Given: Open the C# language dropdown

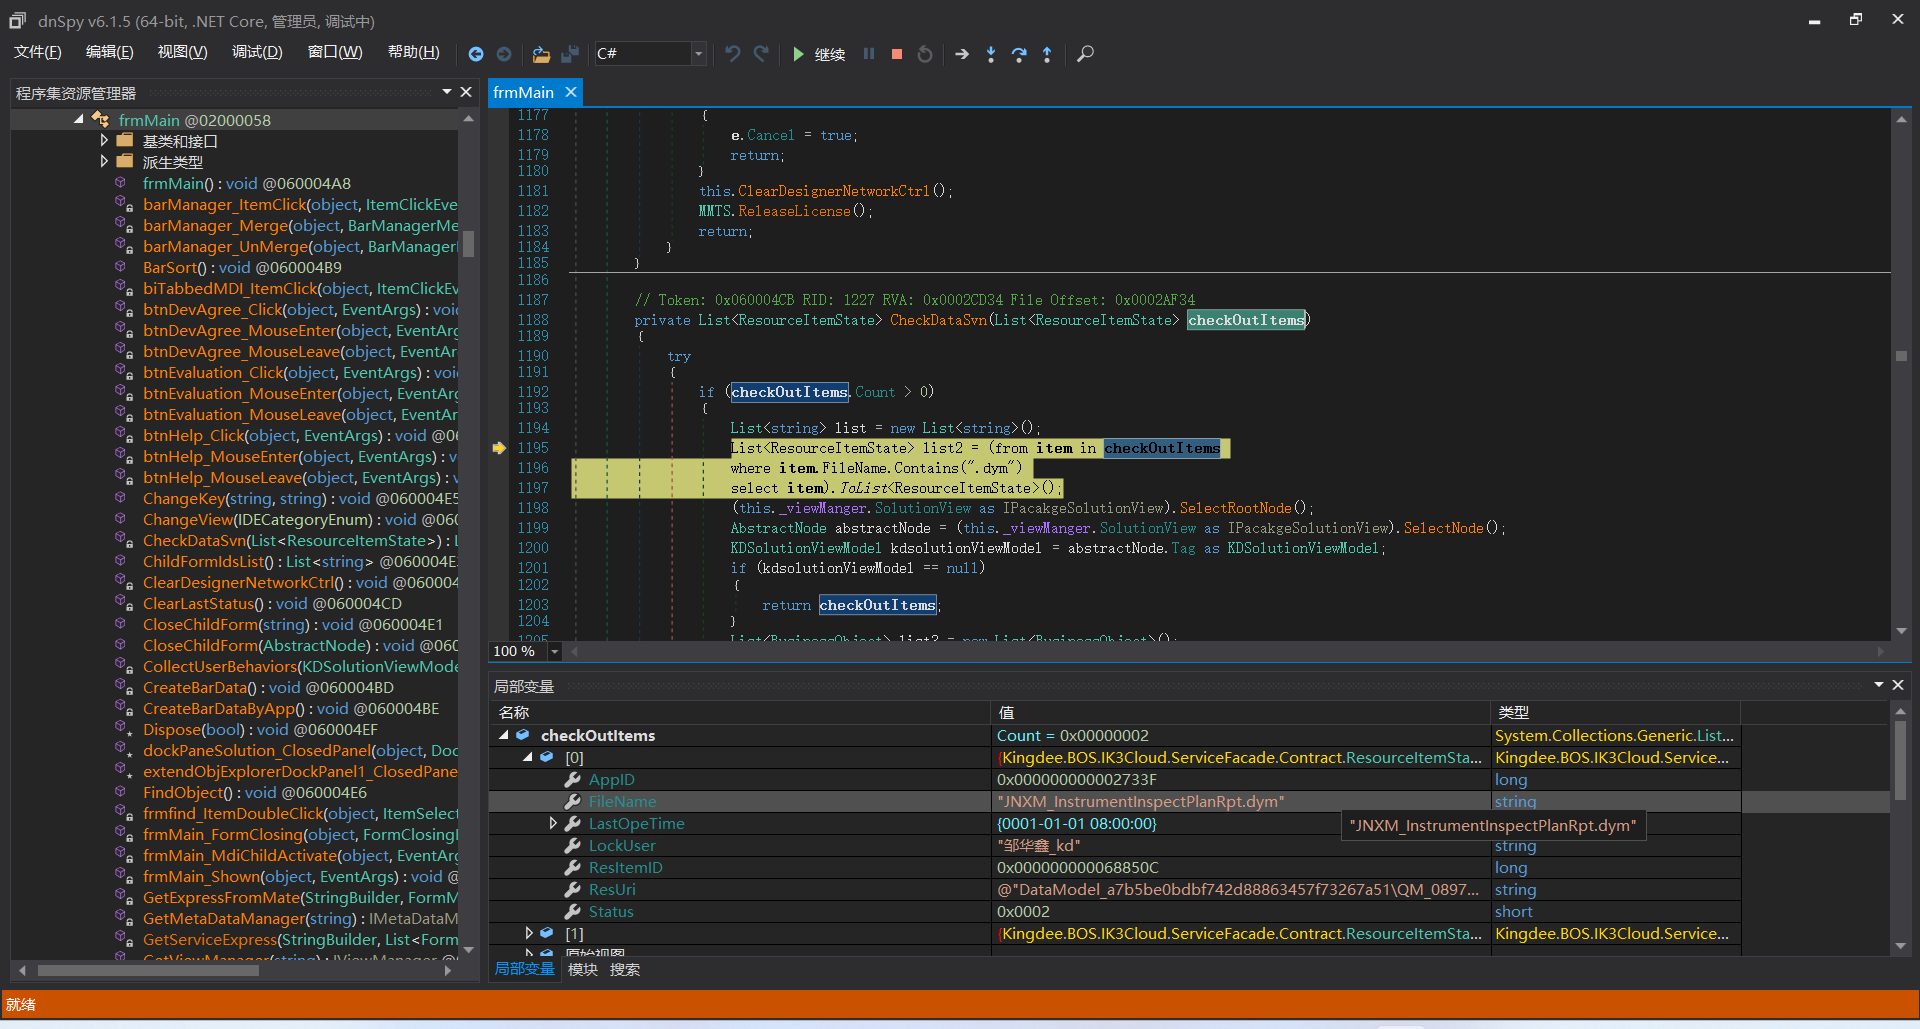Looking at the screenshot, I should tap(698, 54).
